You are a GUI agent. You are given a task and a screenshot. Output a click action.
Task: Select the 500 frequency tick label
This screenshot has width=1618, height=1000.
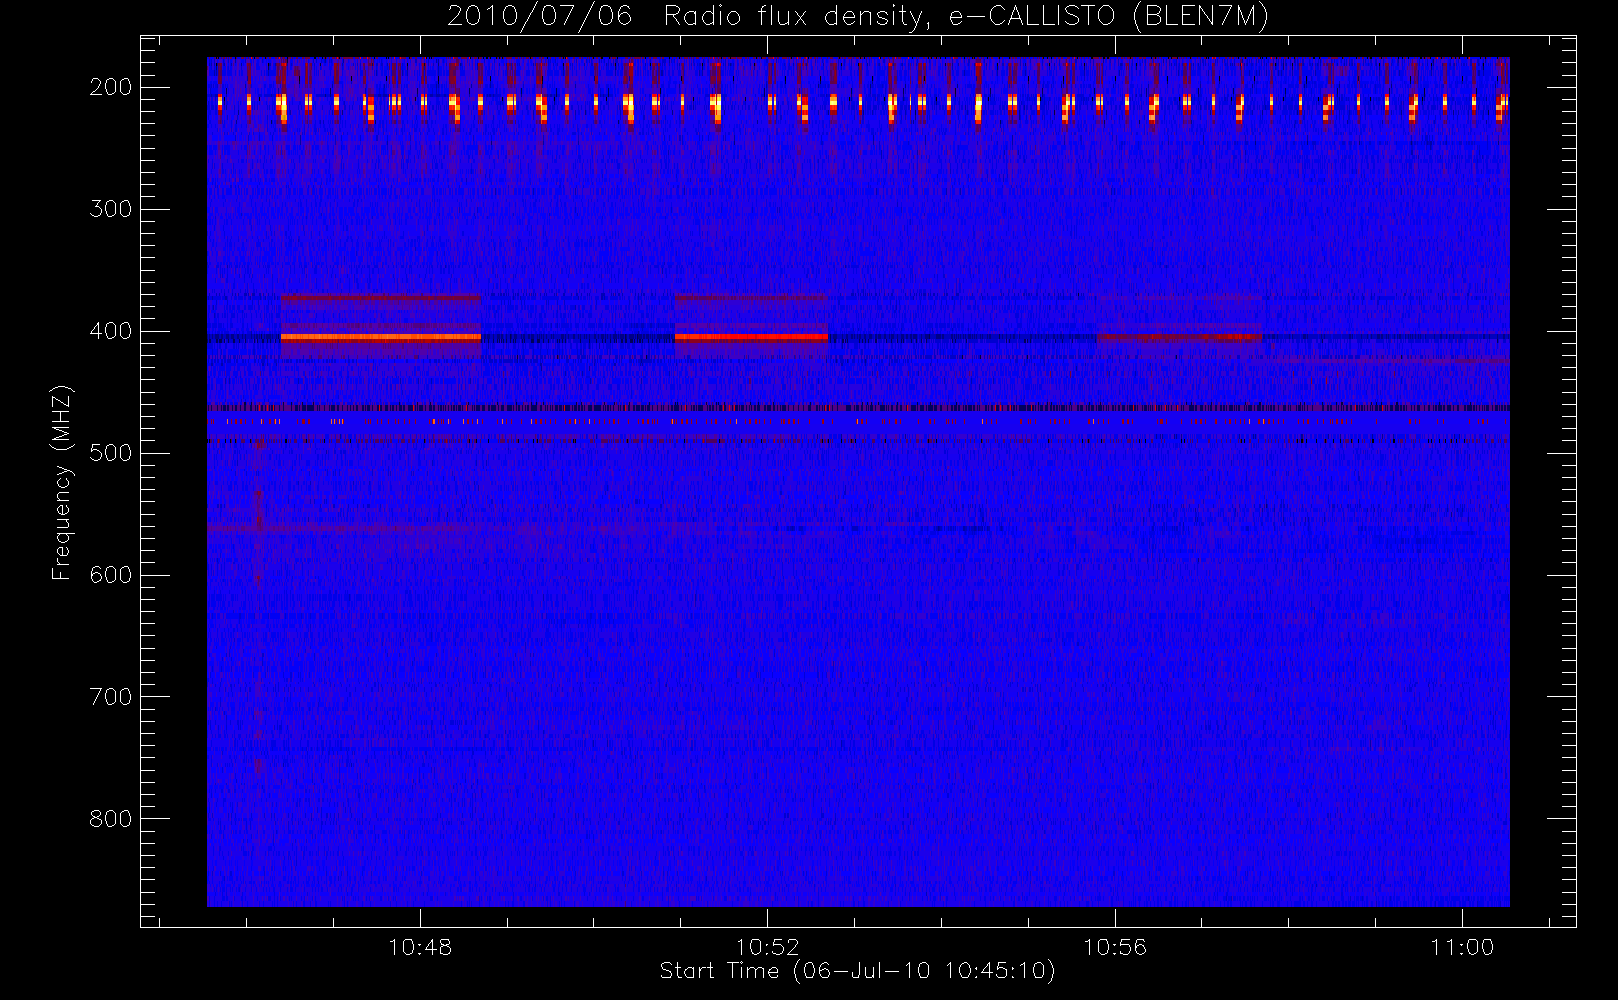[x=111, y=453]
